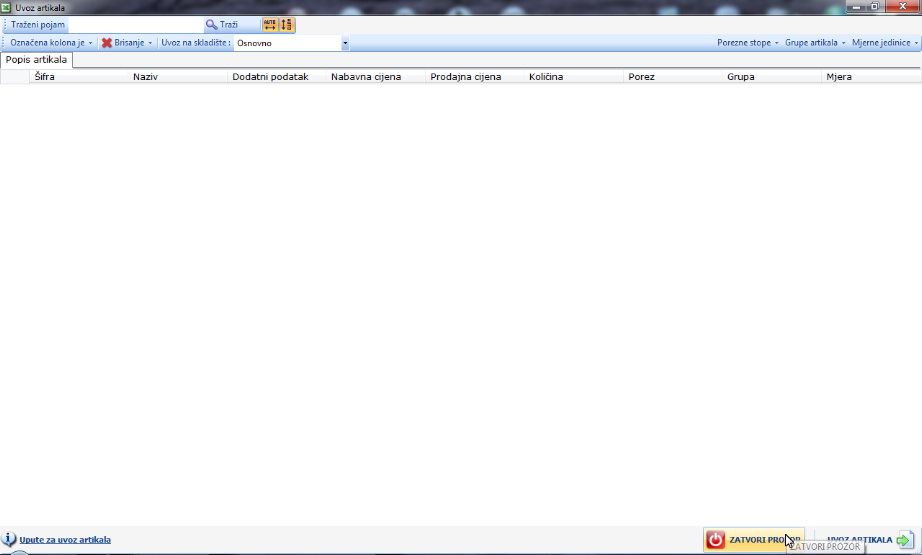Click the ZATVORI PROZOR button
The image size is (922, 555).
[x=754, y=540]
